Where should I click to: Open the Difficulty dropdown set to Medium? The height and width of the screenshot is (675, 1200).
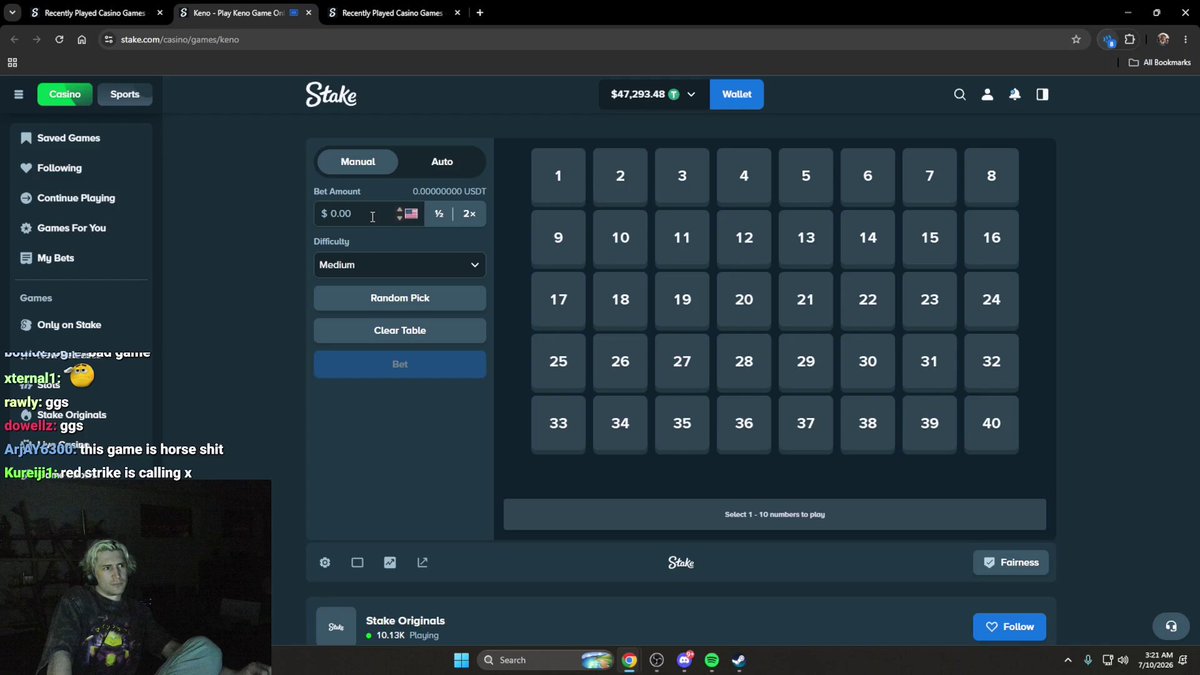(400, 265)
